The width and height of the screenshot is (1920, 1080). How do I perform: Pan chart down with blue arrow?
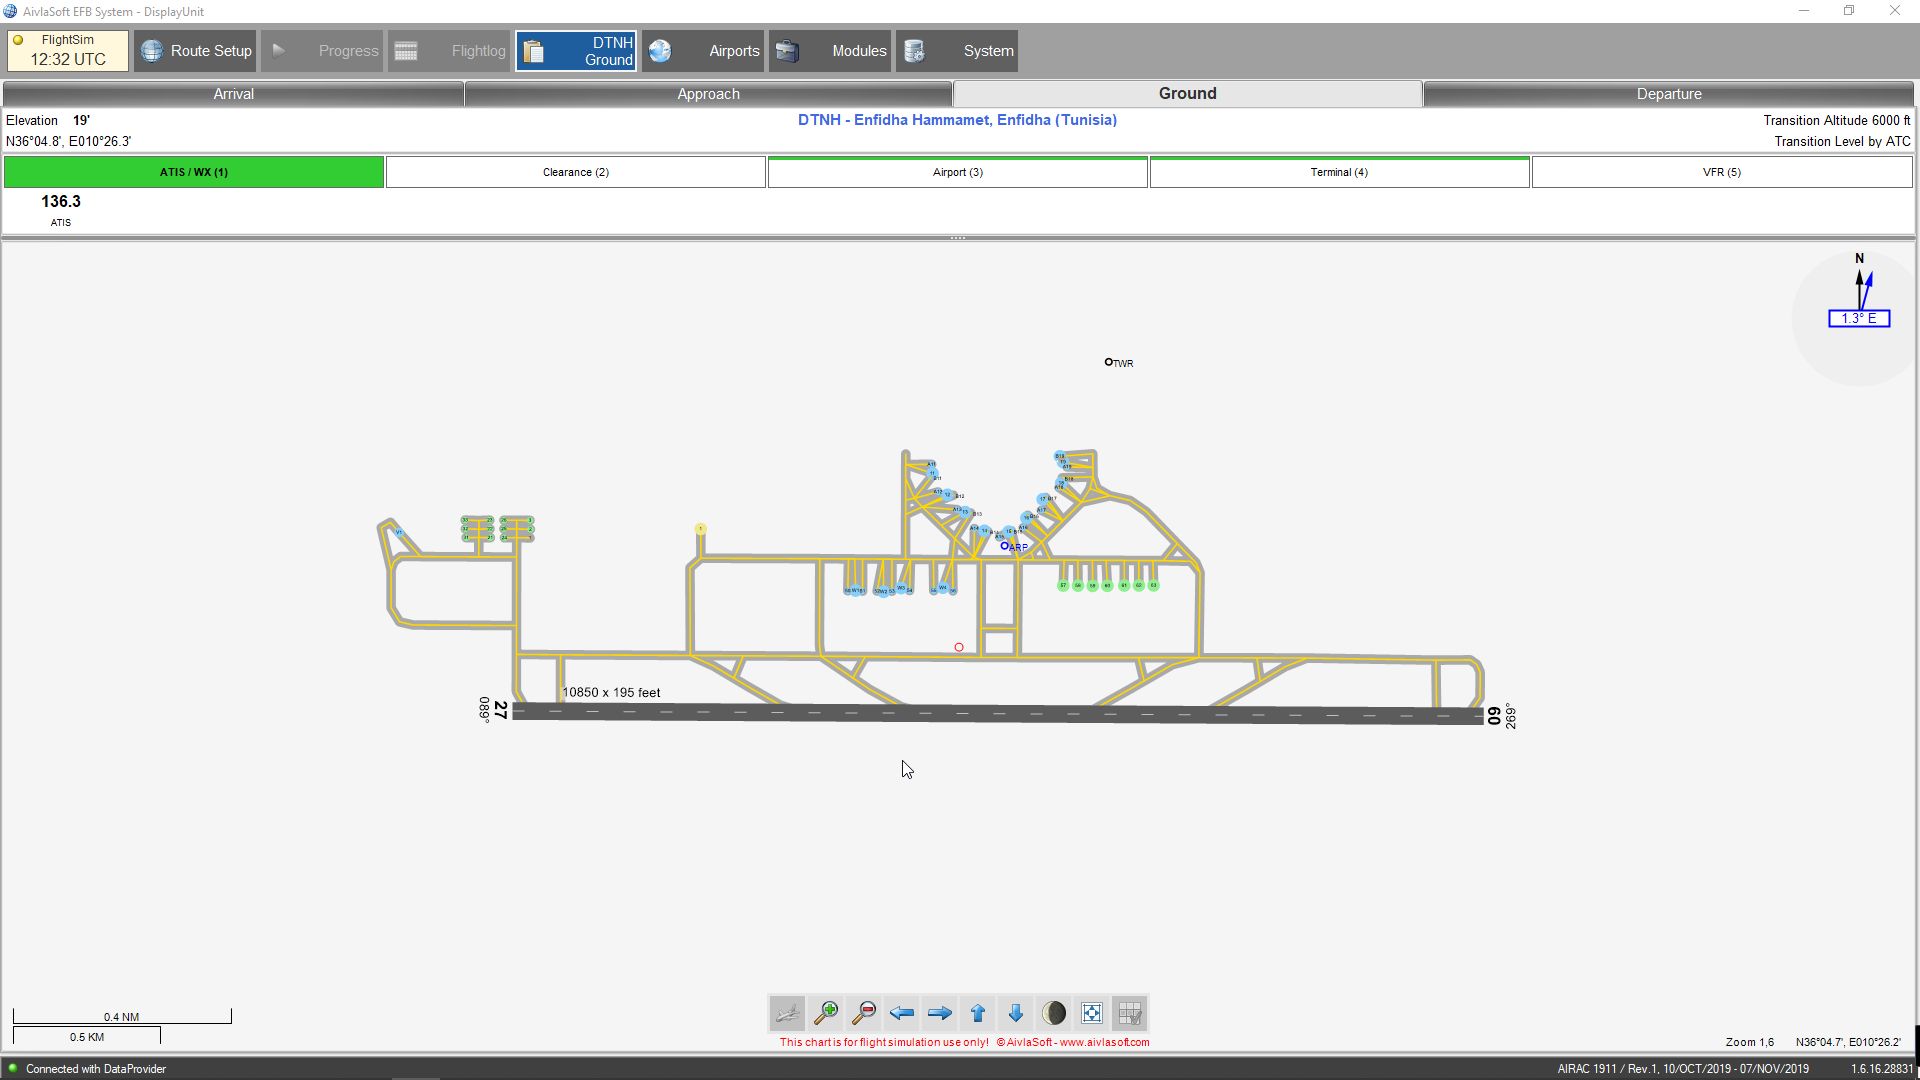pos(1016,1013)
